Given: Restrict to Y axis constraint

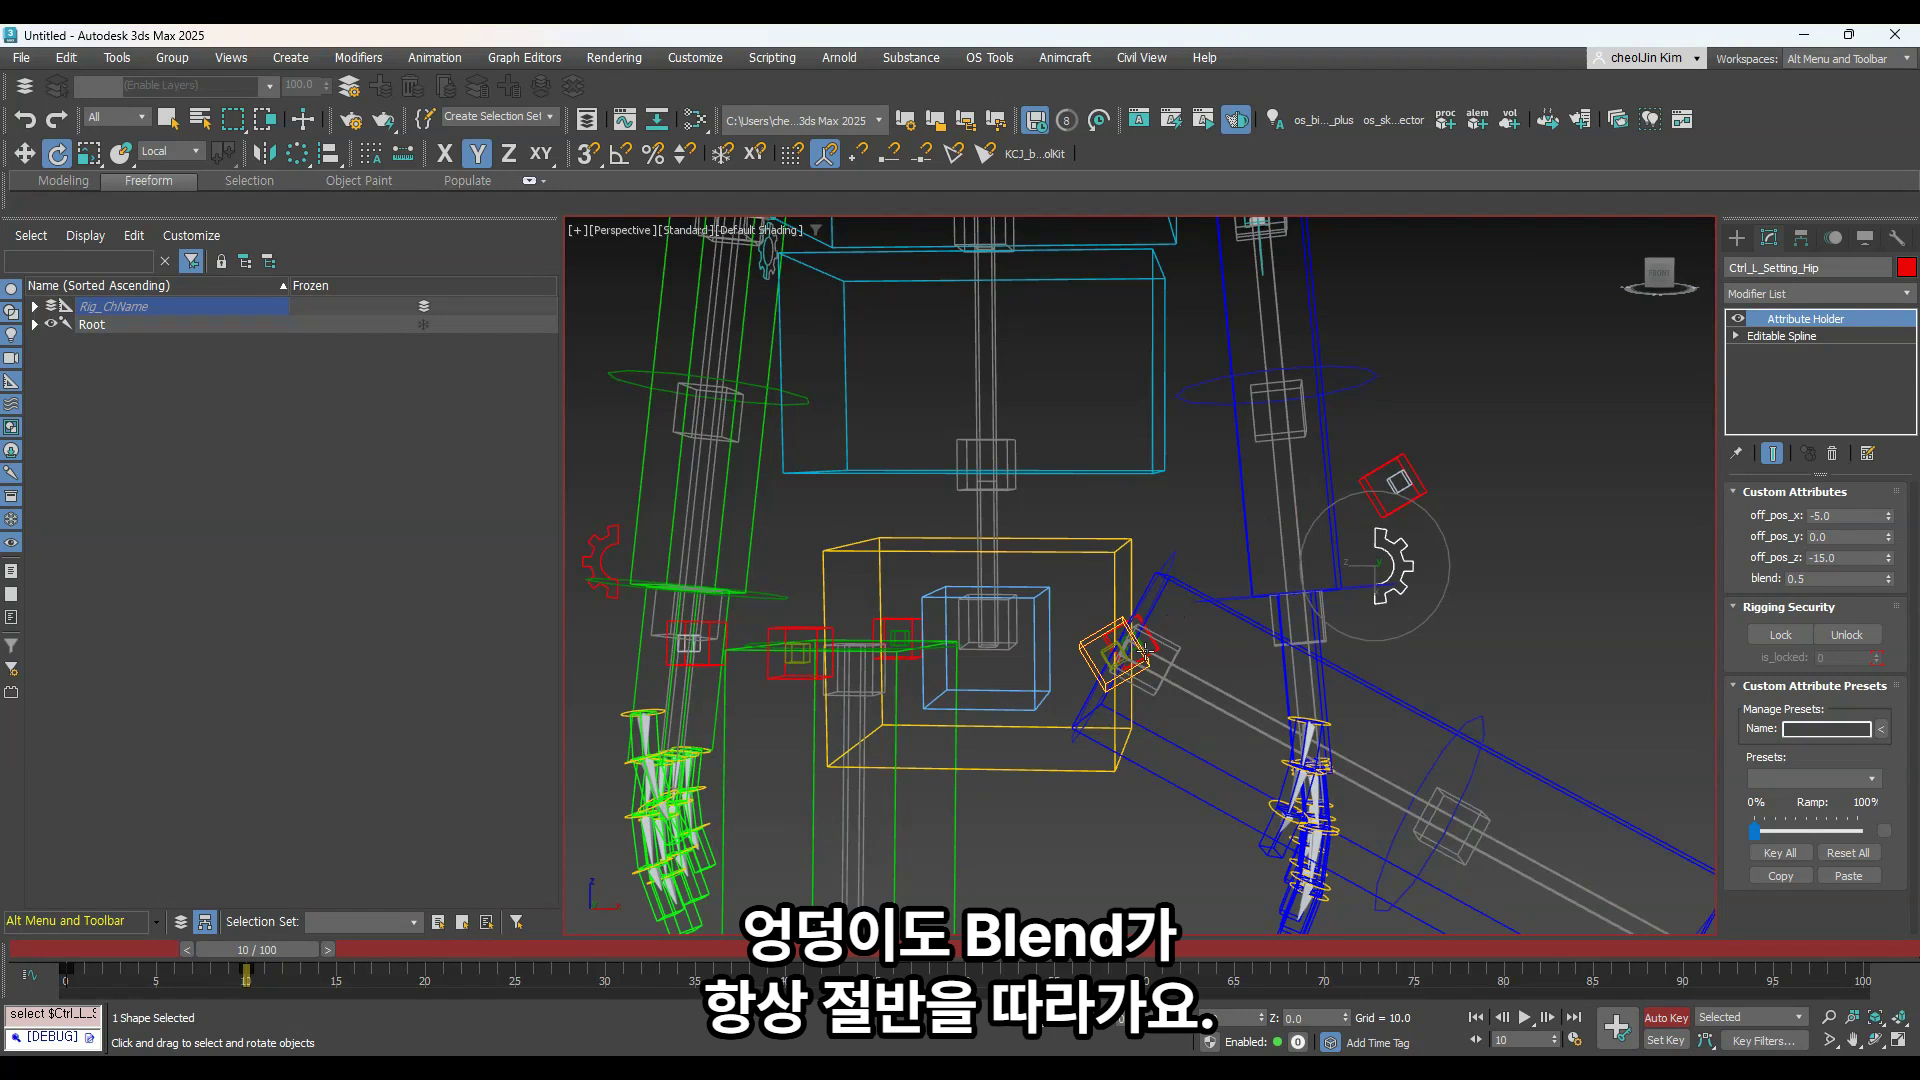Looking at the screenshot, I should coord(478,153).
